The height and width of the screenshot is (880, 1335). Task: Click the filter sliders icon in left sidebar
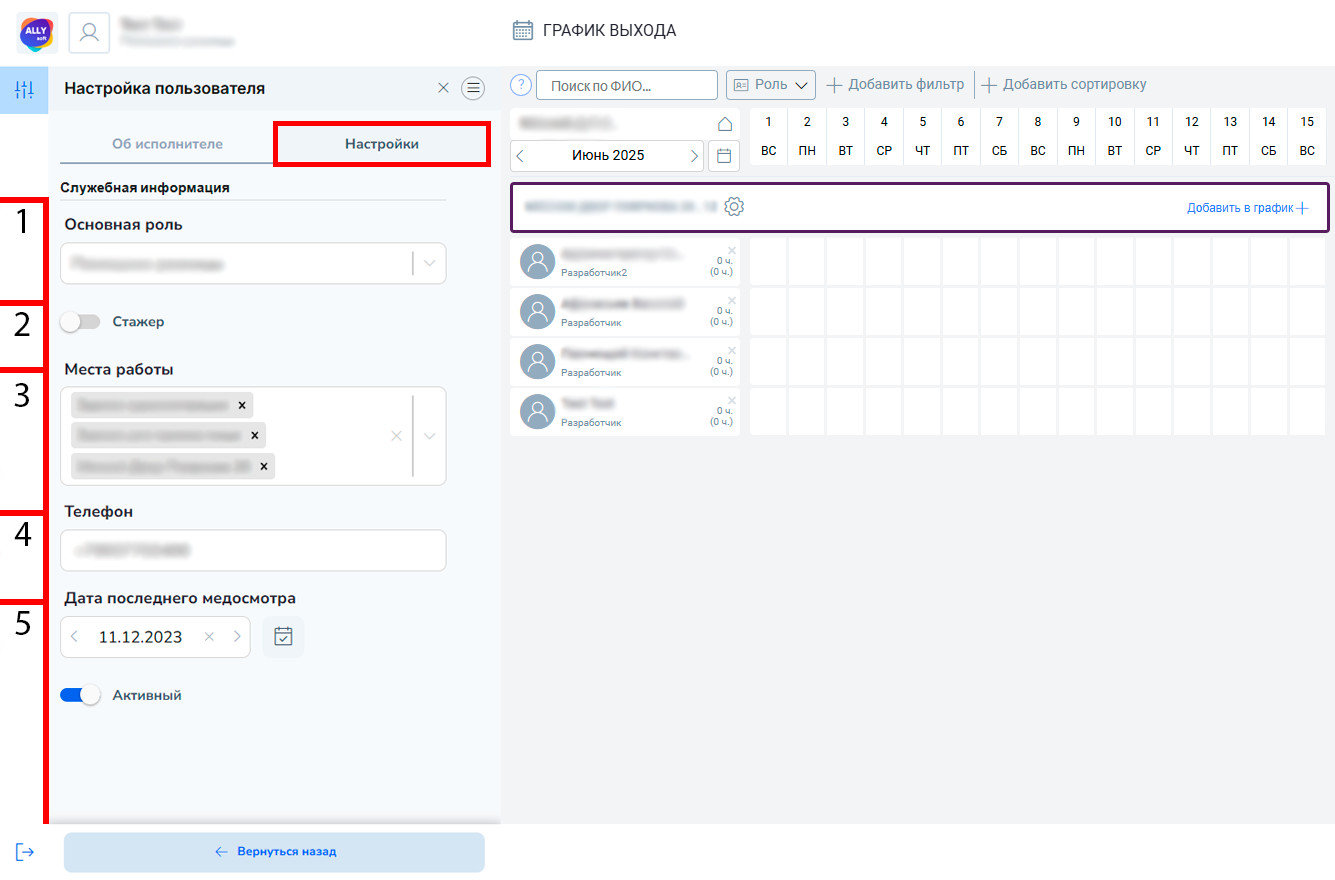click(24, 89)
